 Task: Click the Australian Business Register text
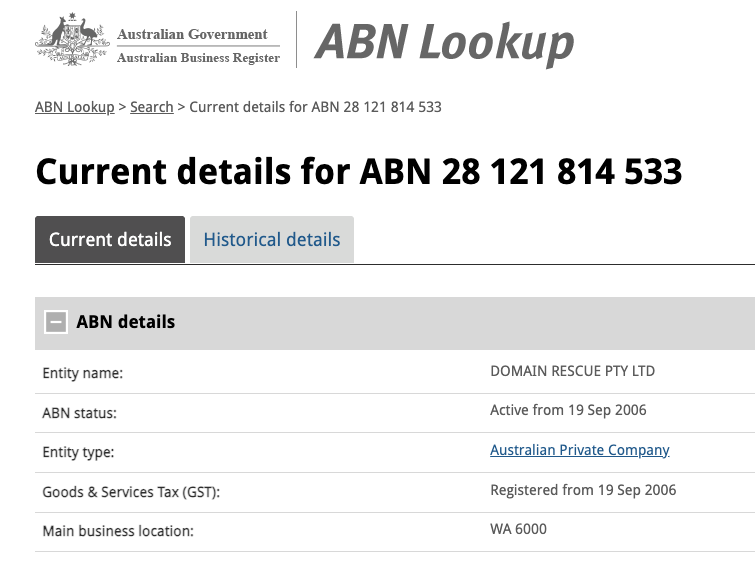[x=198, y=58]
